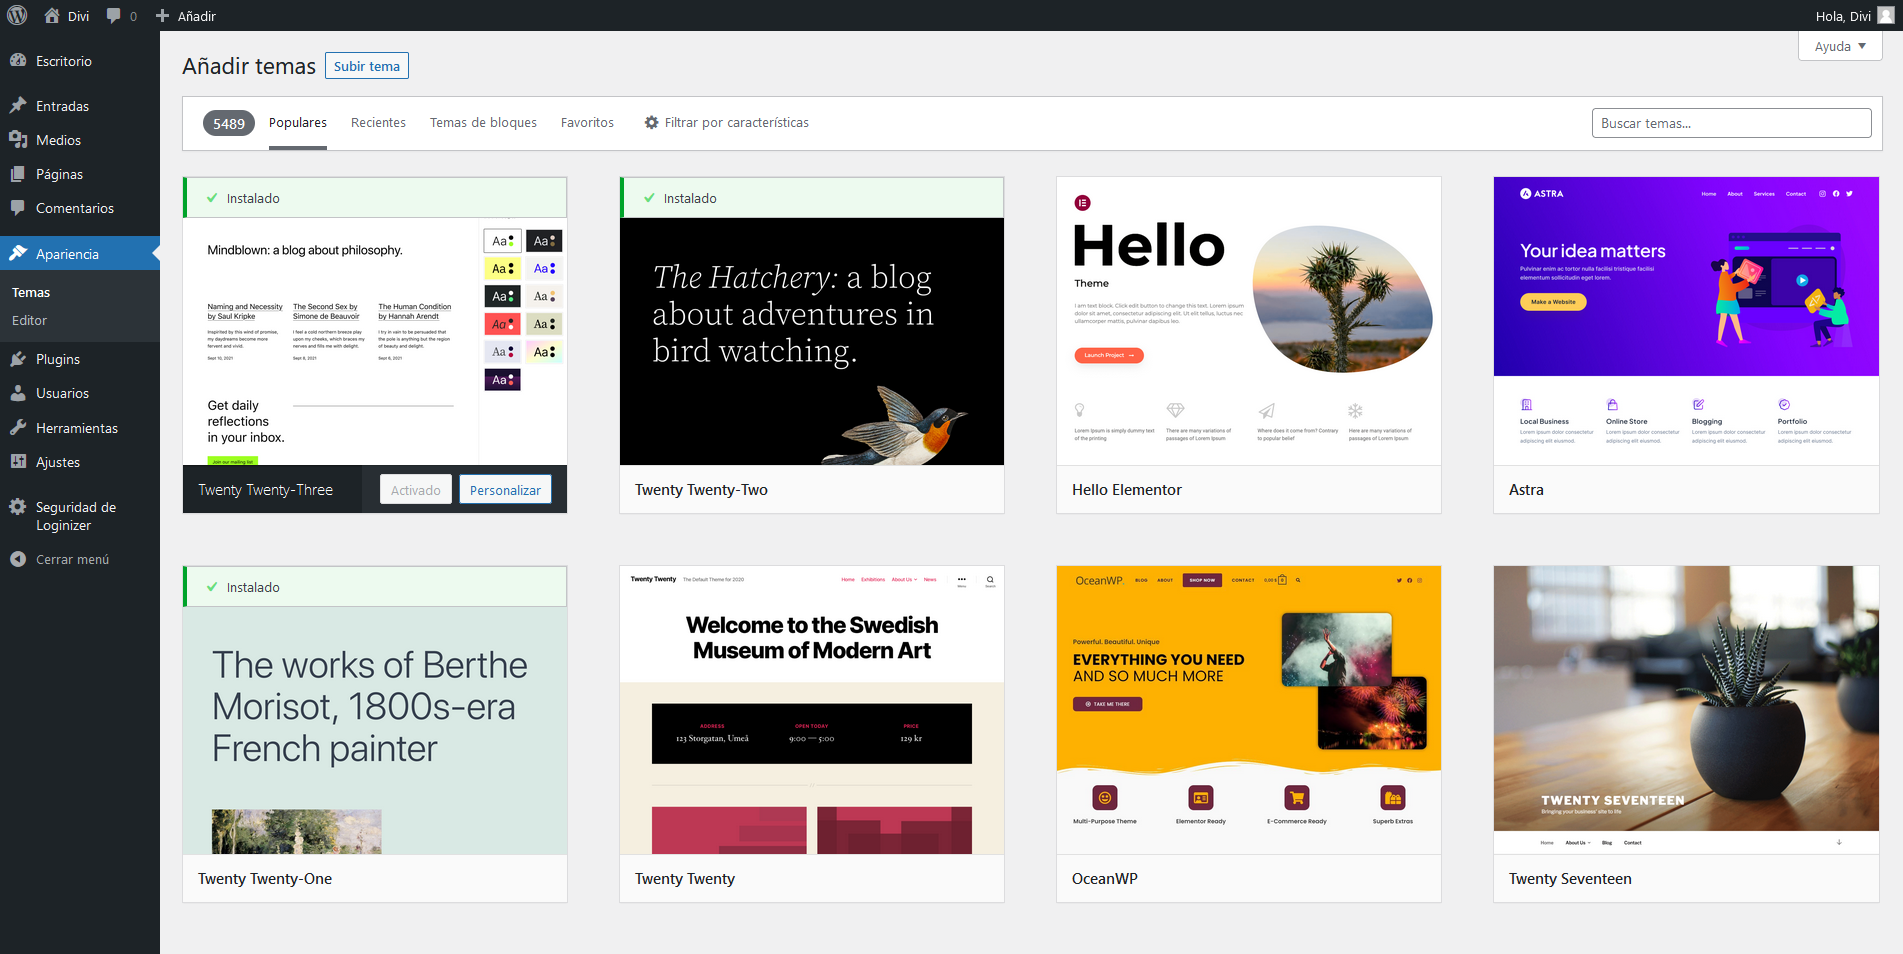The width and height of the screenshot is (1903, 954).
Task: Open the Páginas menu
Action: coord(80,174)
